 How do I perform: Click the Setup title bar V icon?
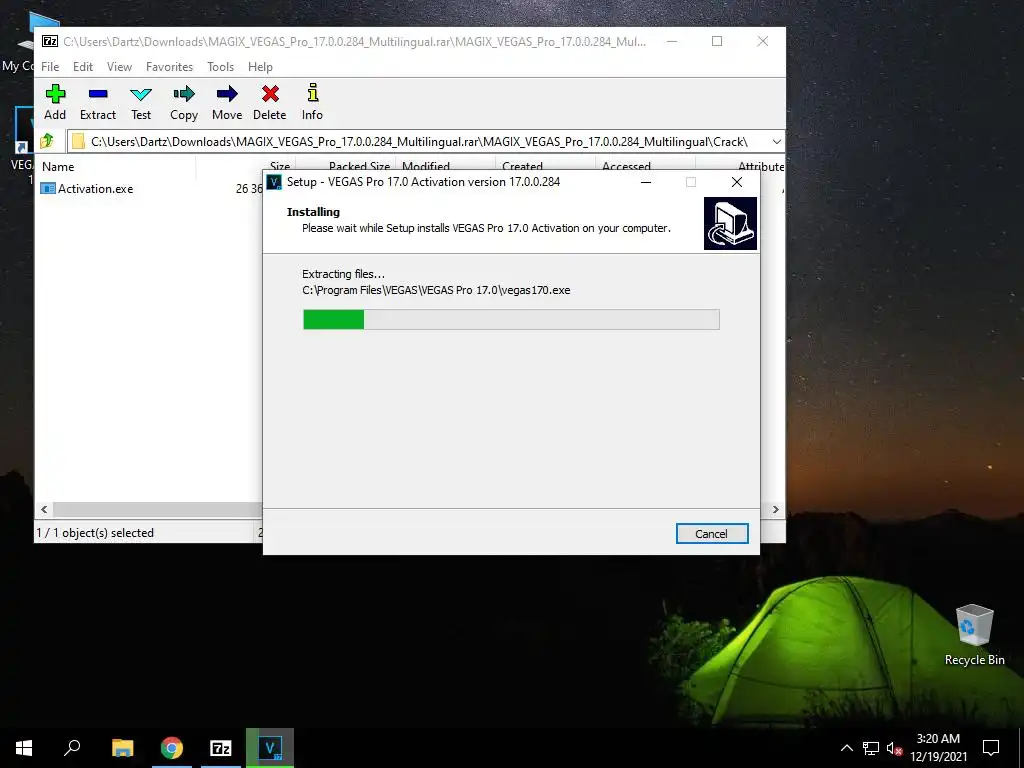coord(274,182)
